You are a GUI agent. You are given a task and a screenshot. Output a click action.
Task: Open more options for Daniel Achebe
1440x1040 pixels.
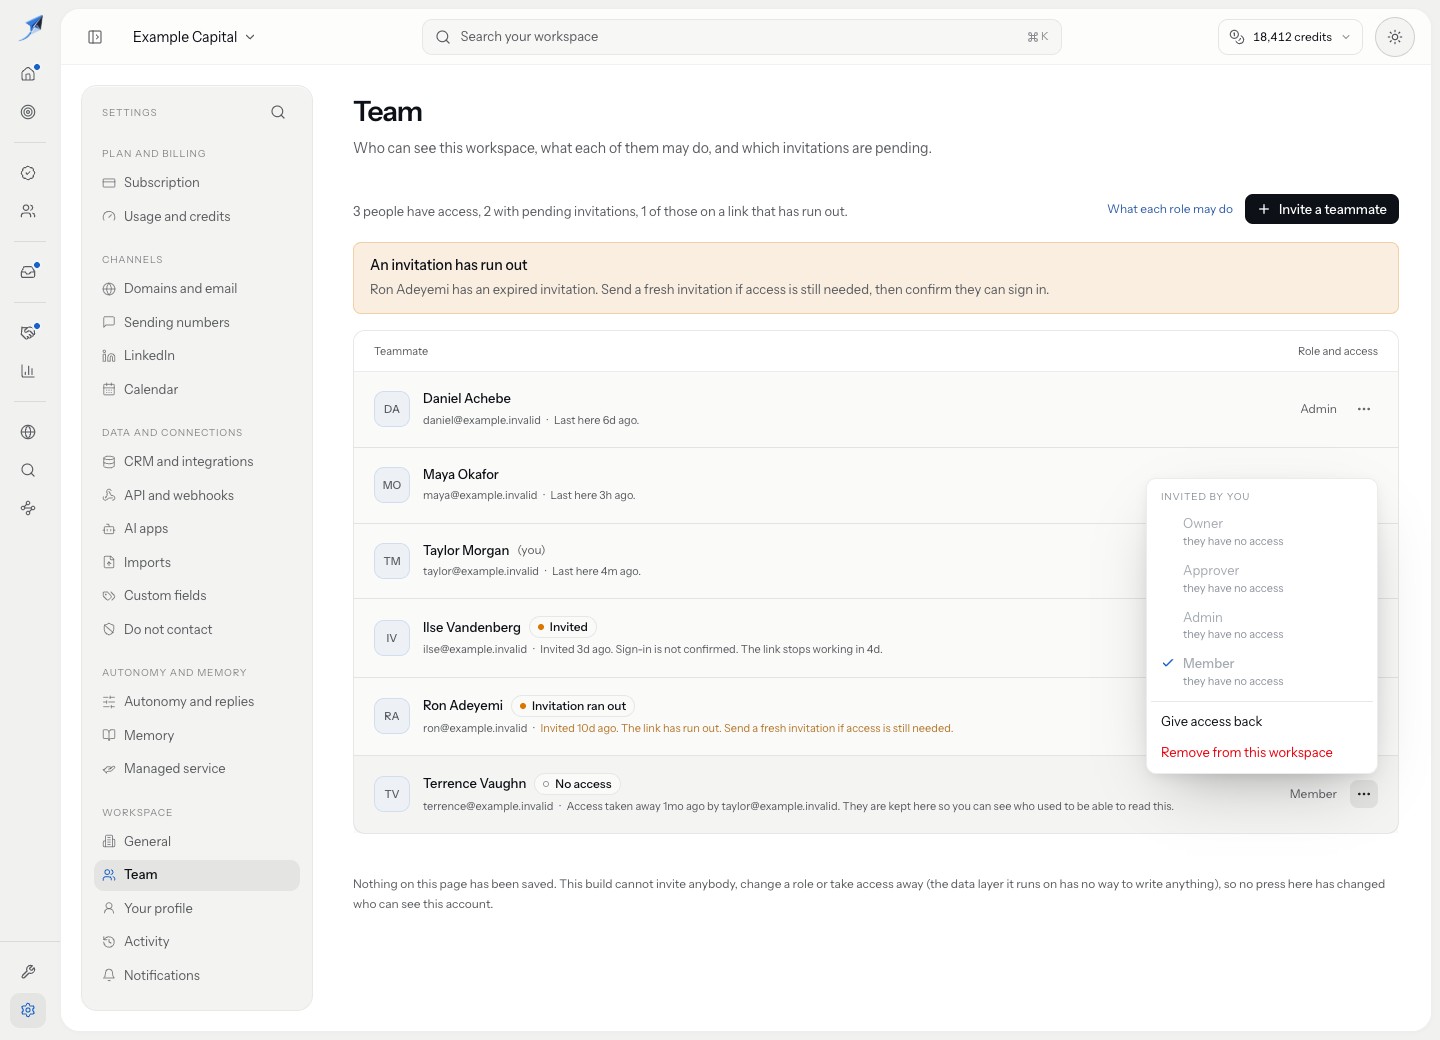click(1364, 409)
